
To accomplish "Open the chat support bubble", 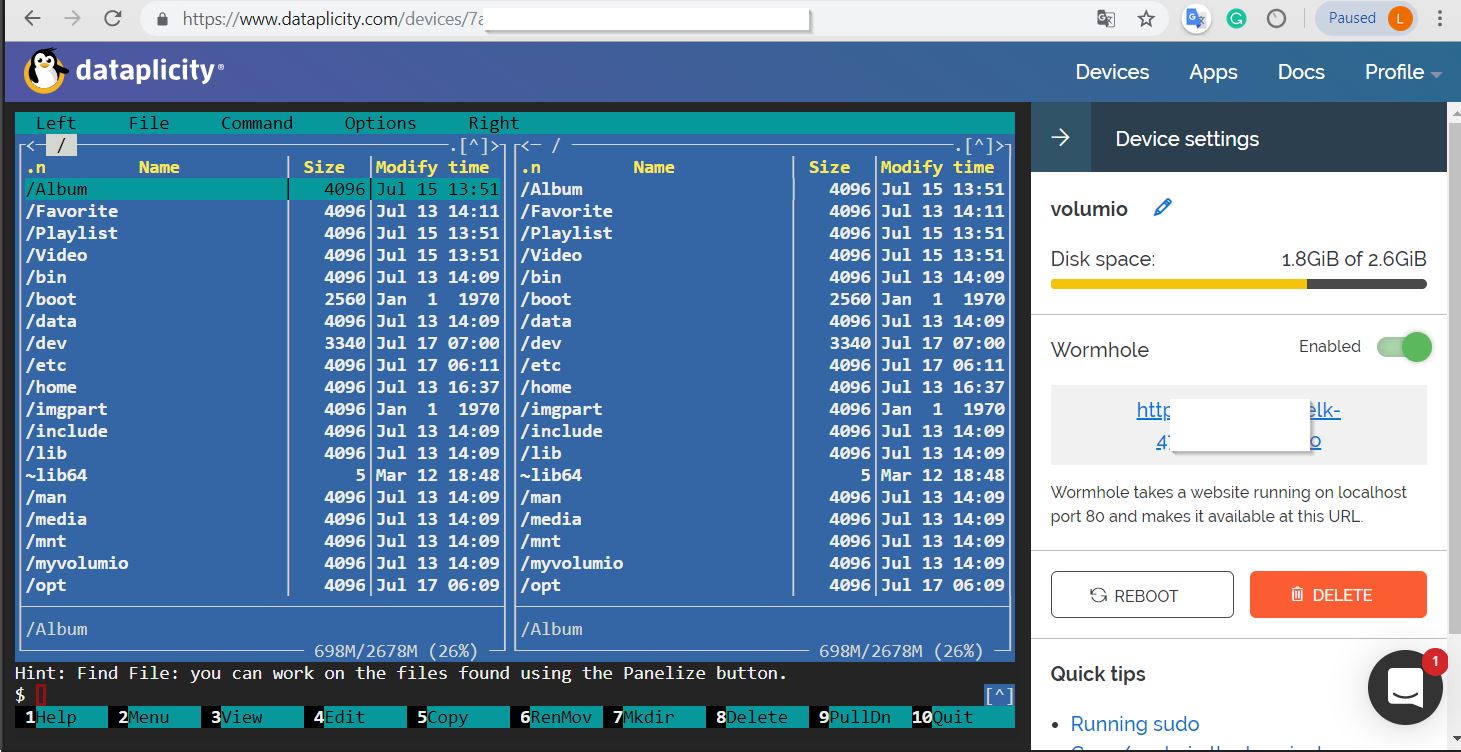I will 1405,686.
